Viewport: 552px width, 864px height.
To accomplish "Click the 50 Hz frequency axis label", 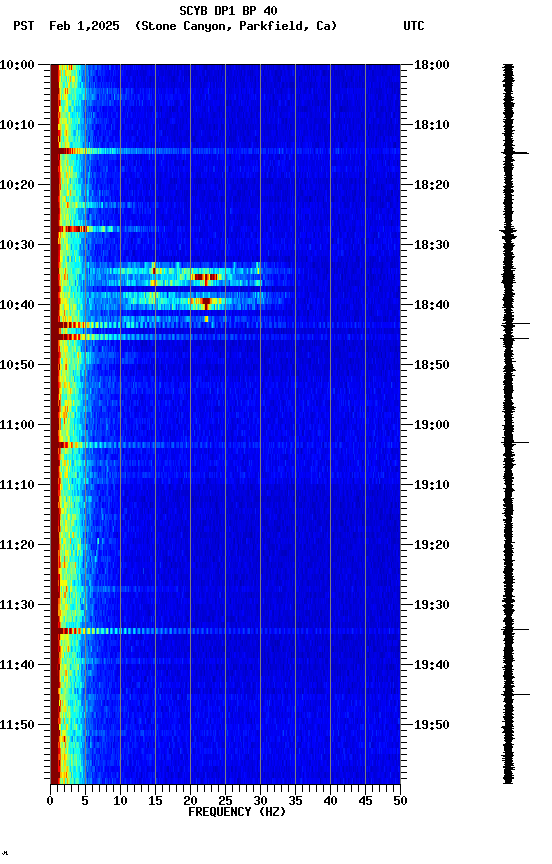I will 400,801.
